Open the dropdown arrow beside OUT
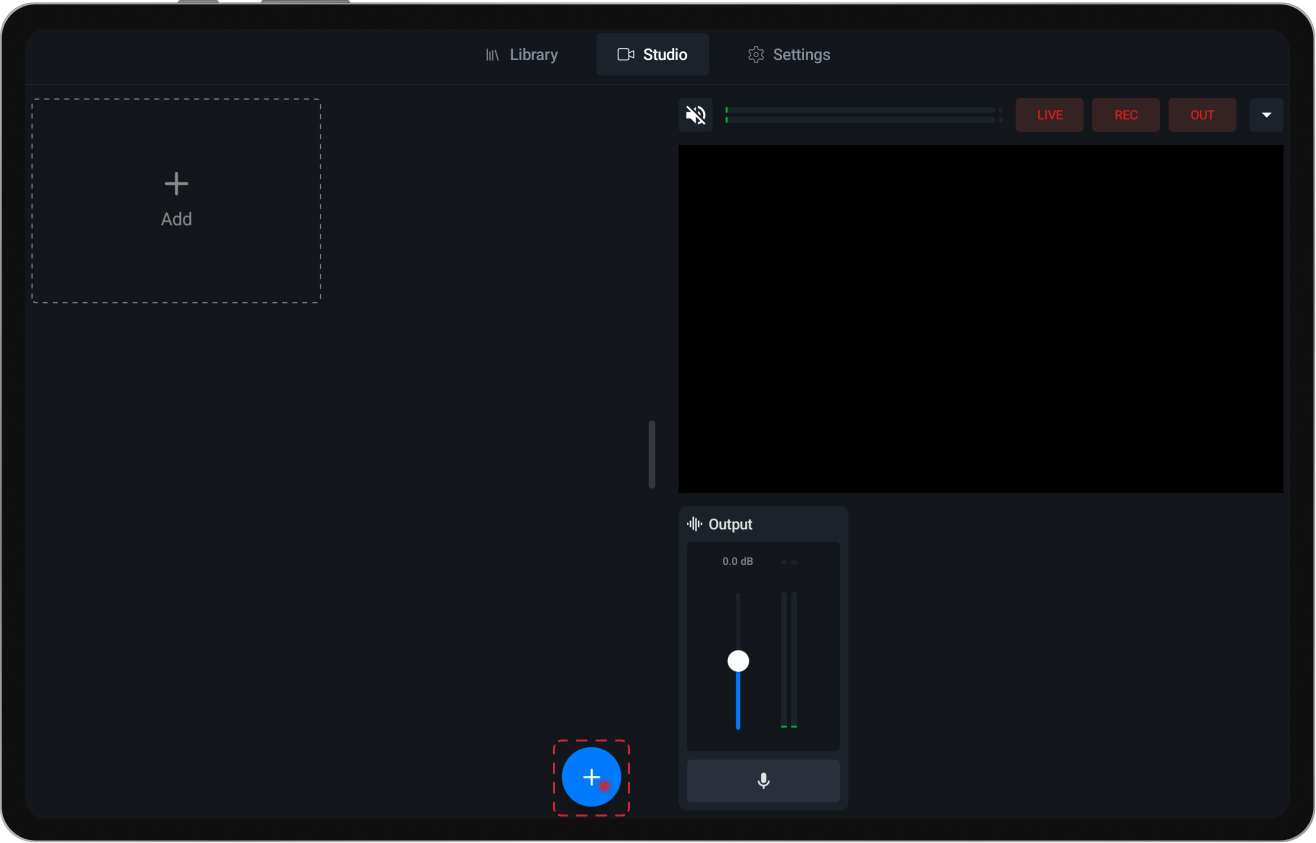The height and width of the screenshot is (843, 1316). [x=1266, y=114]
